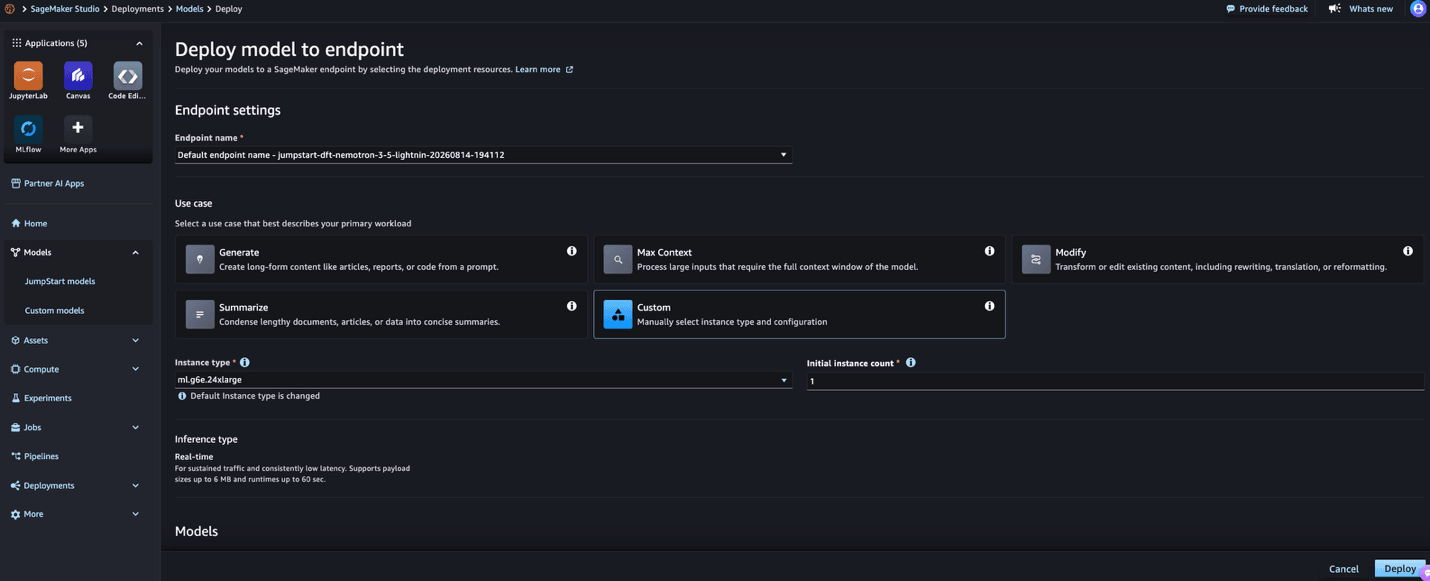Viewport: 1430px width, 581px height.
Task: Open the MLflow application icon
Action: pos(28,129)
